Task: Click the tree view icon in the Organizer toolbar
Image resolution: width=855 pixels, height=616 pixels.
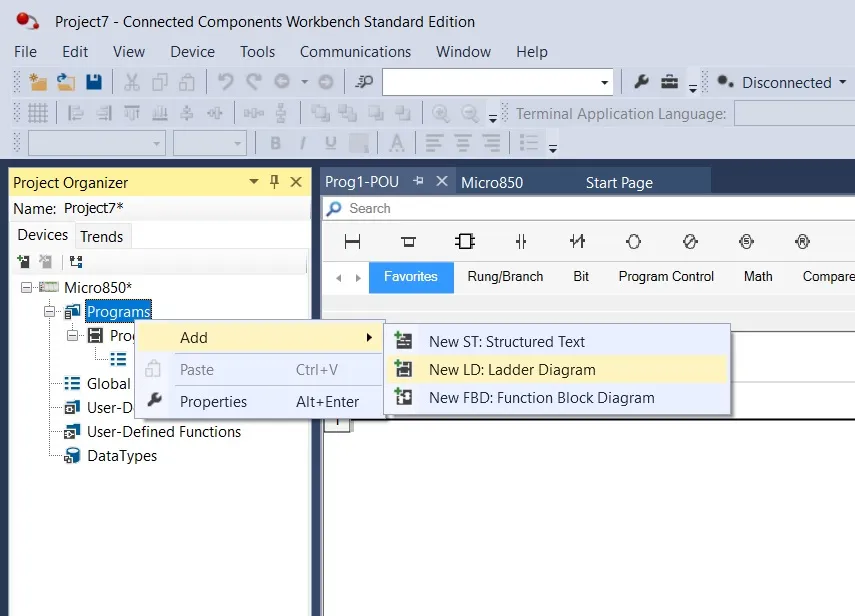Action: 76,262
